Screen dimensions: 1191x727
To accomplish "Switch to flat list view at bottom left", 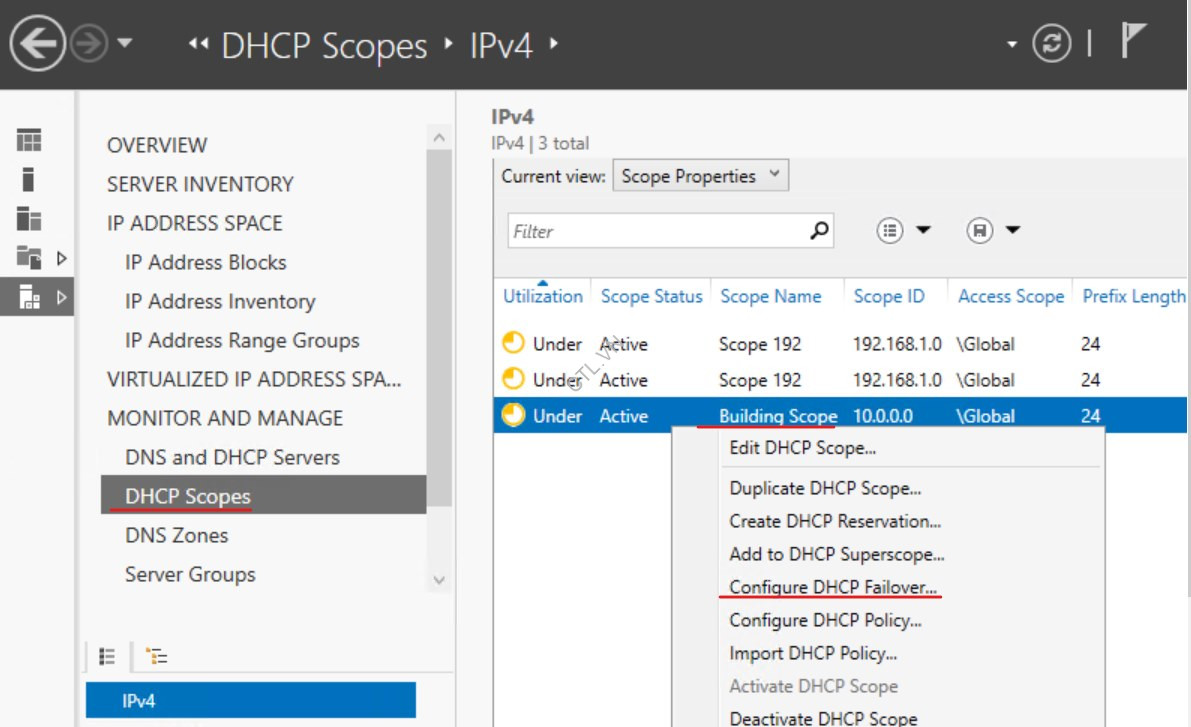I will pyautogui.click(x=107, y=656).
